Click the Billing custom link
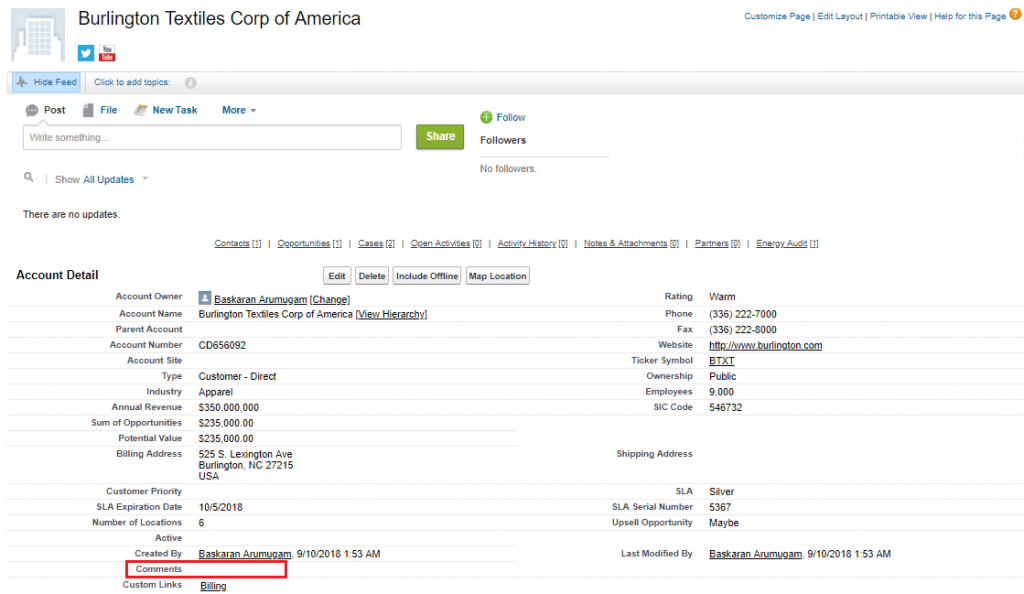Image resolution: width=1024 pixels, height=594 pixels. click(x=211, y=585)
